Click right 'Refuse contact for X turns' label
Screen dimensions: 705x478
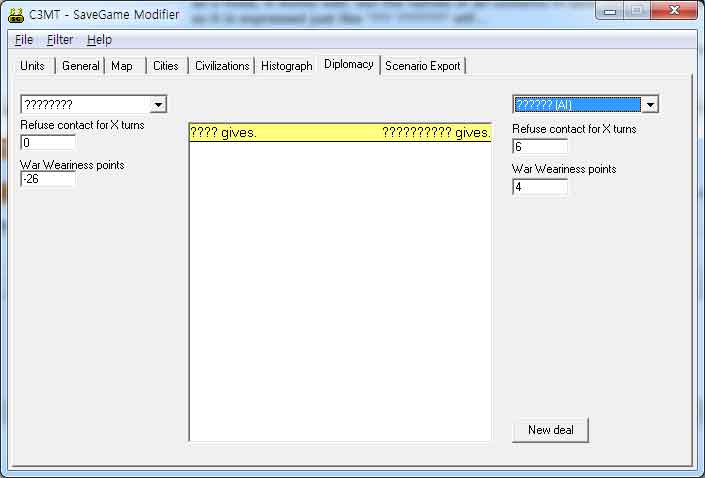tap(574, 129)
